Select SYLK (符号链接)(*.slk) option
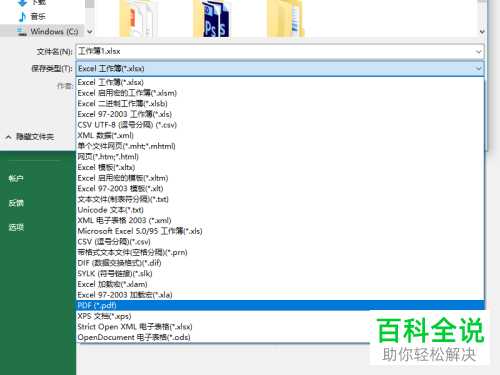This screenshot has height=375, width=500. coord(280,274)
